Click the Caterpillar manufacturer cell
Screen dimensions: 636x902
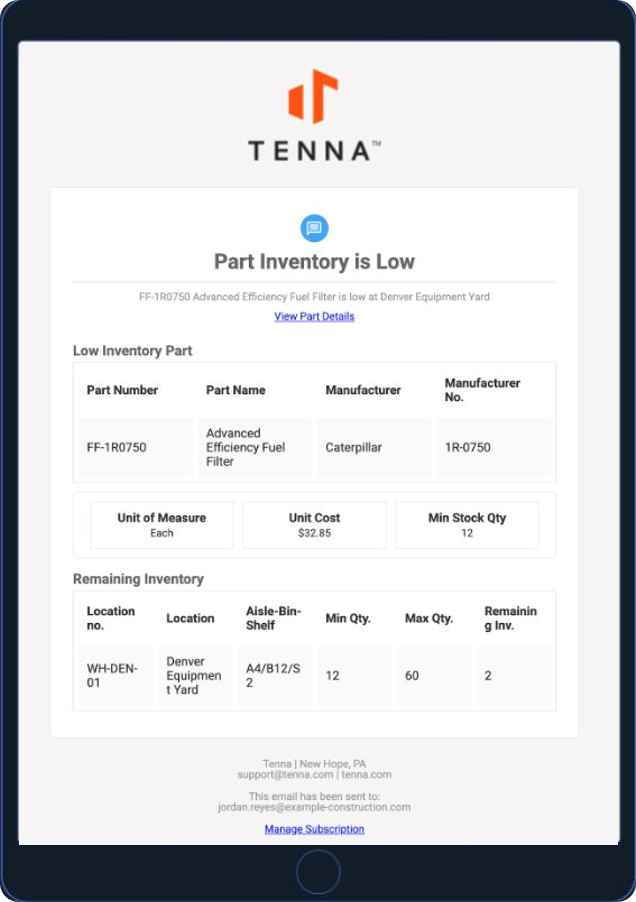pyautogui.click(x=374, y=448)
